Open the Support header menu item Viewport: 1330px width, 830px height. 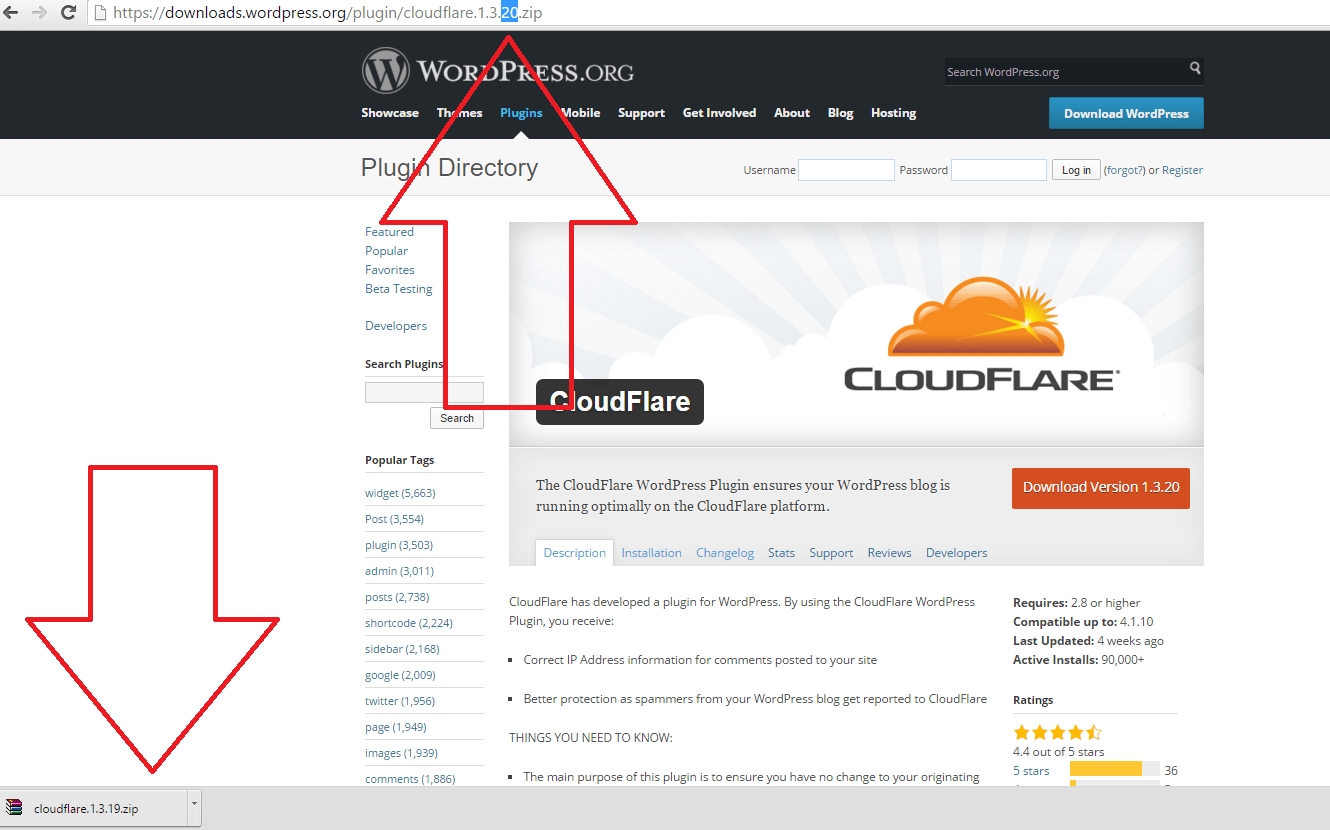641,113
